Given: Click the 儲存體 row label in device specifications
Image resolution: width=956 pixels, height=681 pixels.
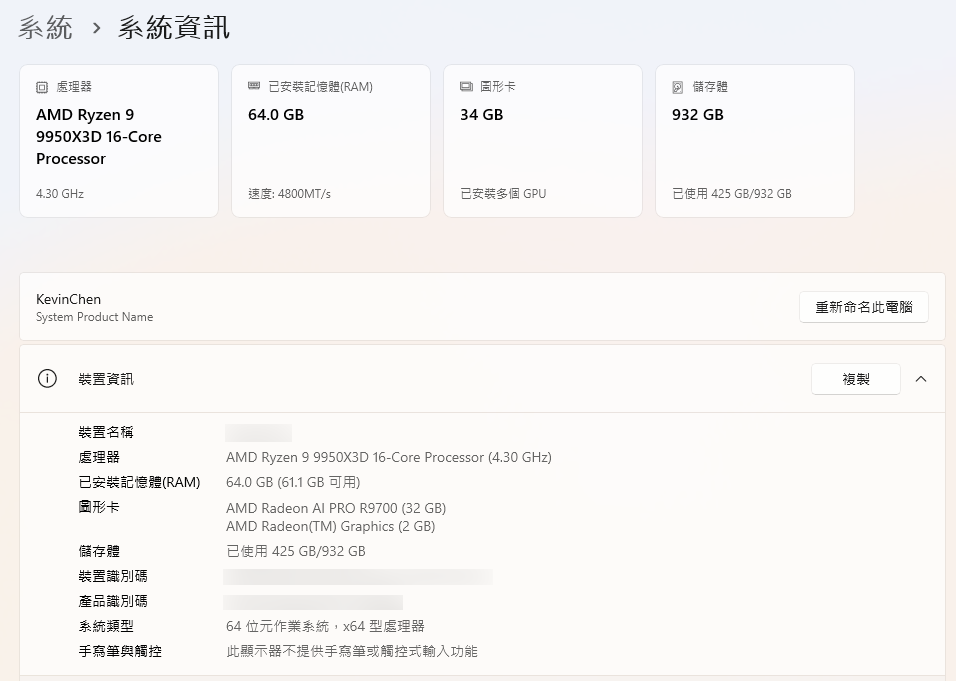Looking at the screenshot, I should coord(99,551).
